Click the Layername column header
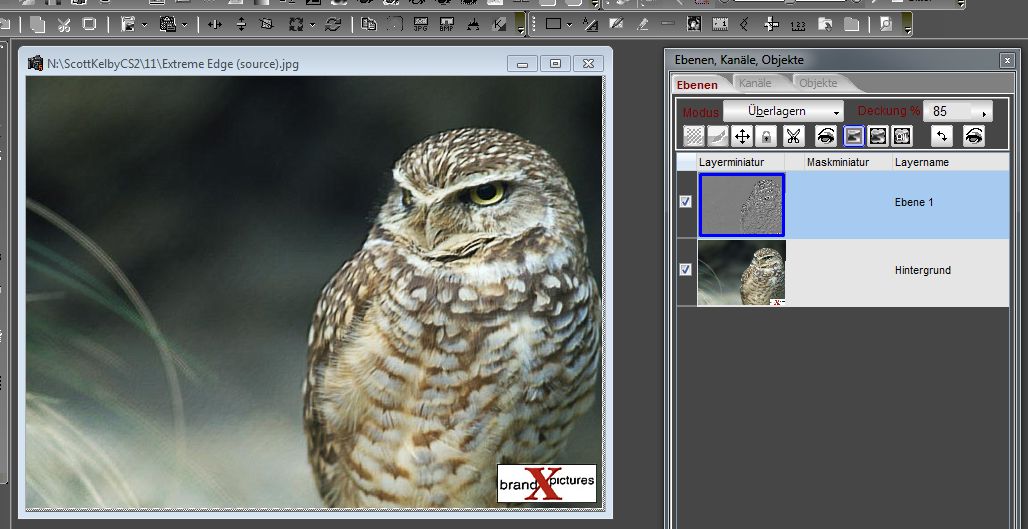The height and width of the screenshot is (529, 1028). click(x=922, y=162)
